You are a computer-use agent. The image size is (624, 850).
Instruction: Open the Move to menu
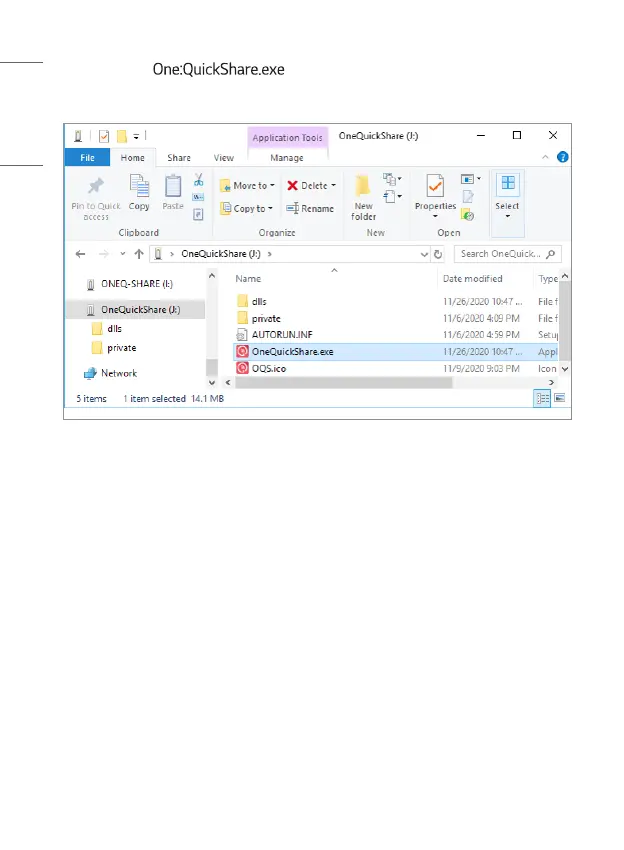[247, 185]
